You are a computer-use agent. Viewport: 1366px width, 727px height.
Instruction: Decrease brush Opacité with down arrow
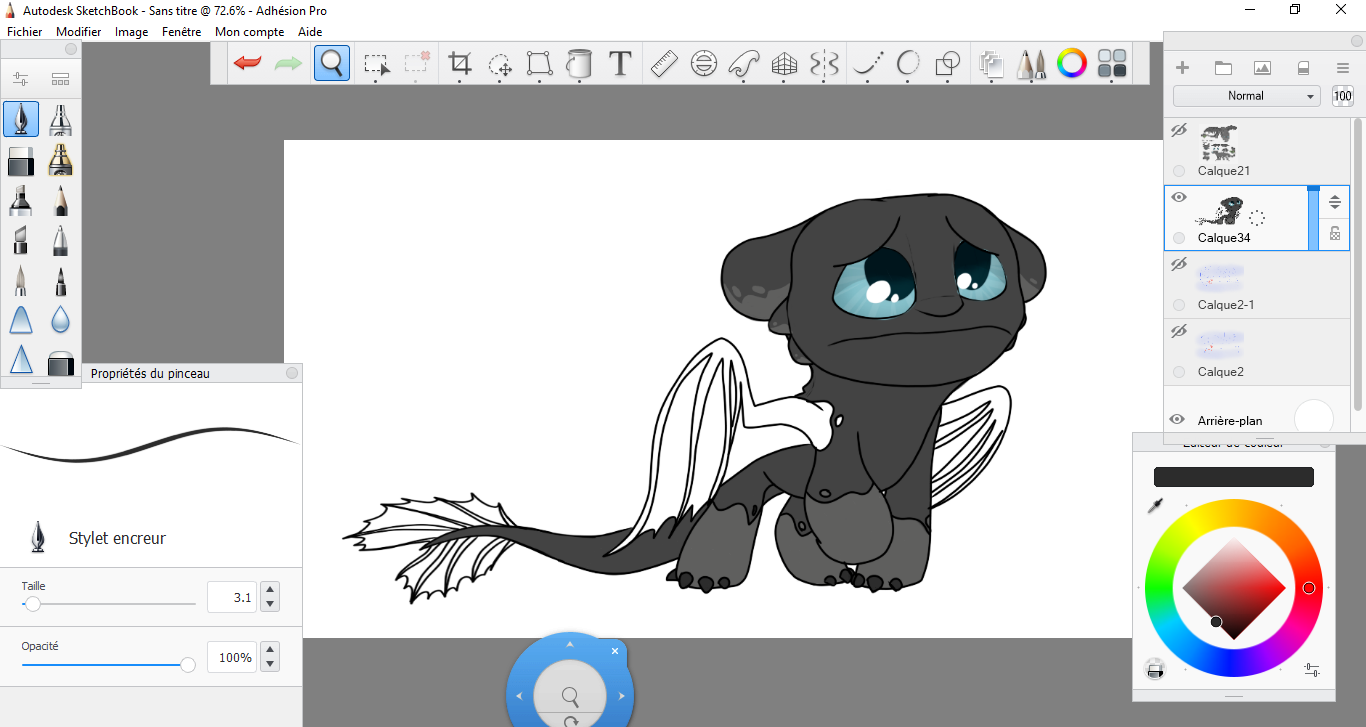[x=269, y=664]
